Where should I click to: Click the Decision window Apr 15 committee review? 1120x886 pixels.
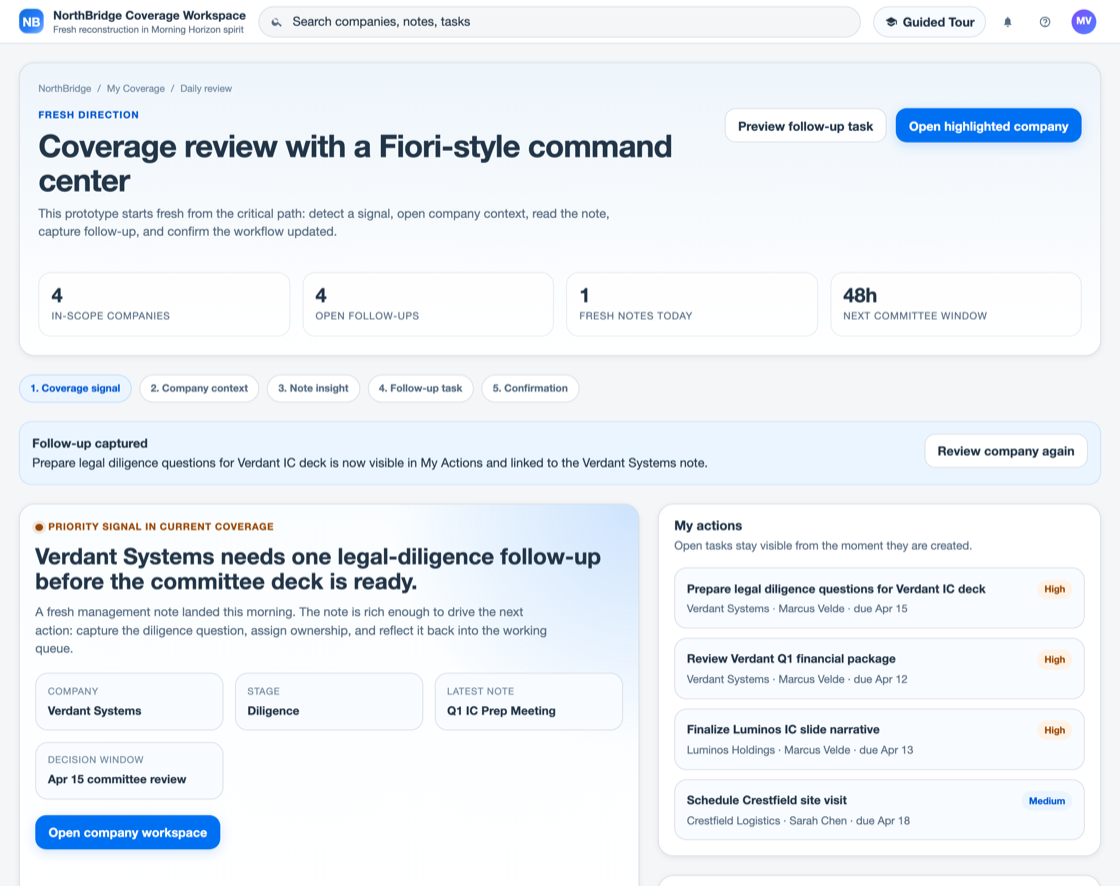point(129,770)
